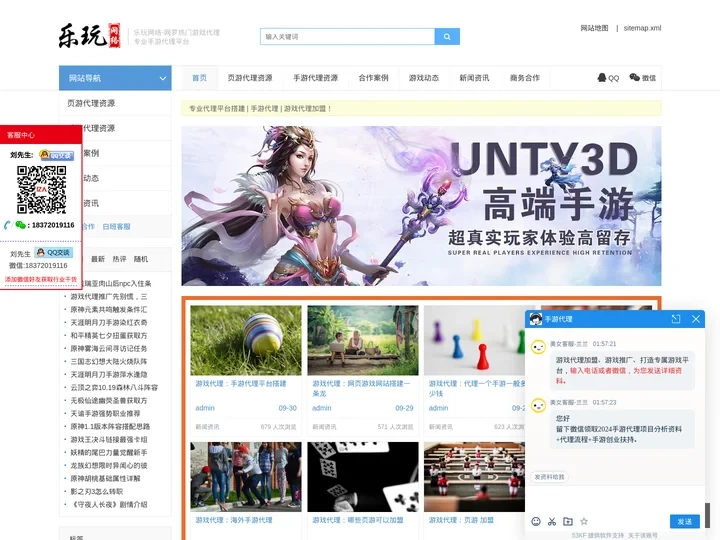Expand the 网站导航 dropdown chevron

click(x=163, y=78)
